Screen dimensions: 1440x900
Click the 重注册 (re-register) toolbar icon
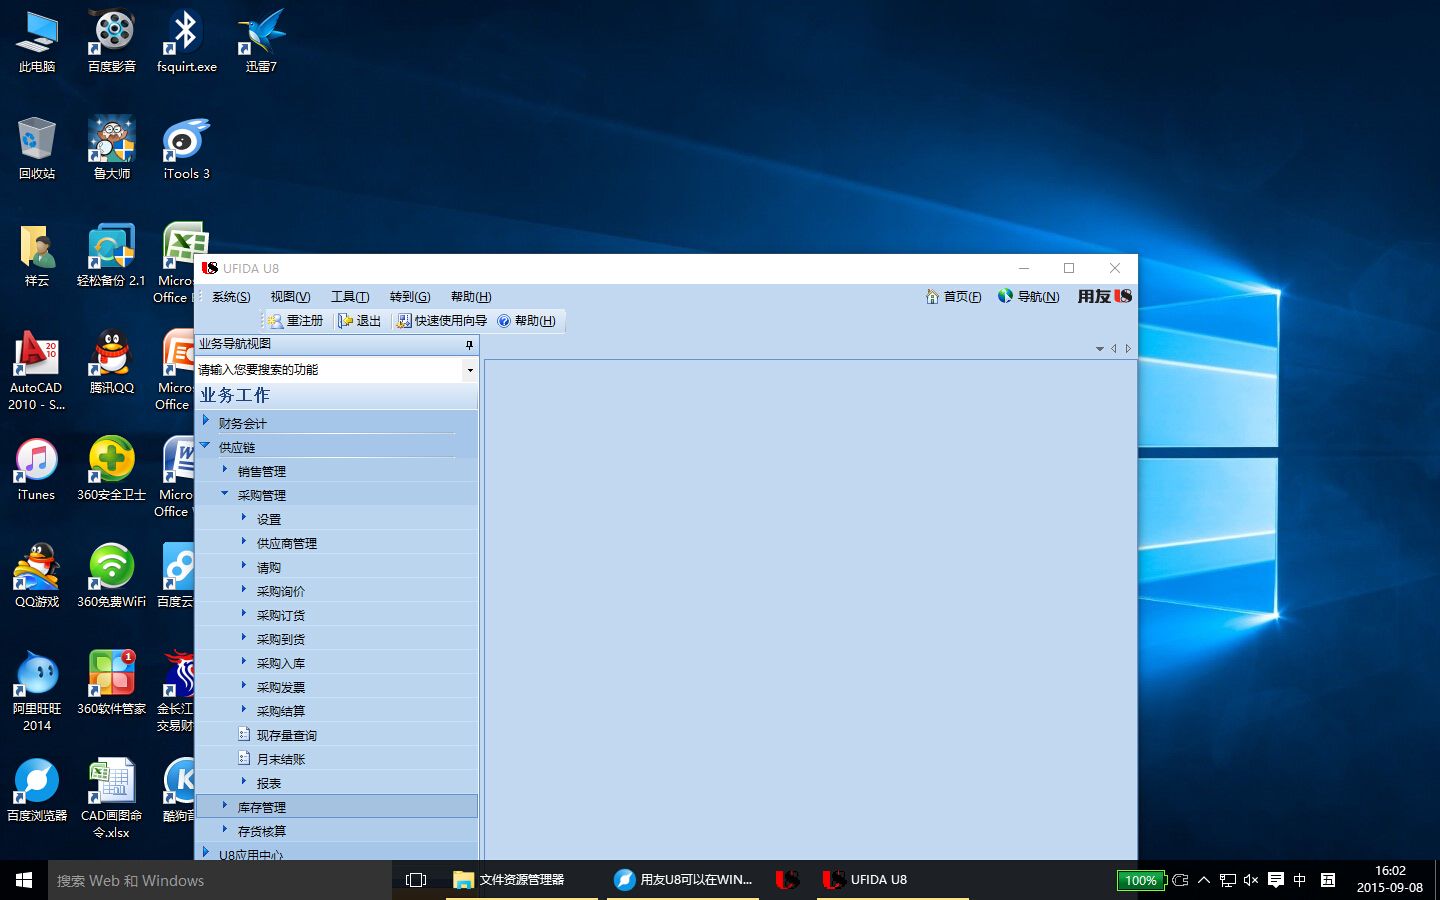tap(276, 321)
